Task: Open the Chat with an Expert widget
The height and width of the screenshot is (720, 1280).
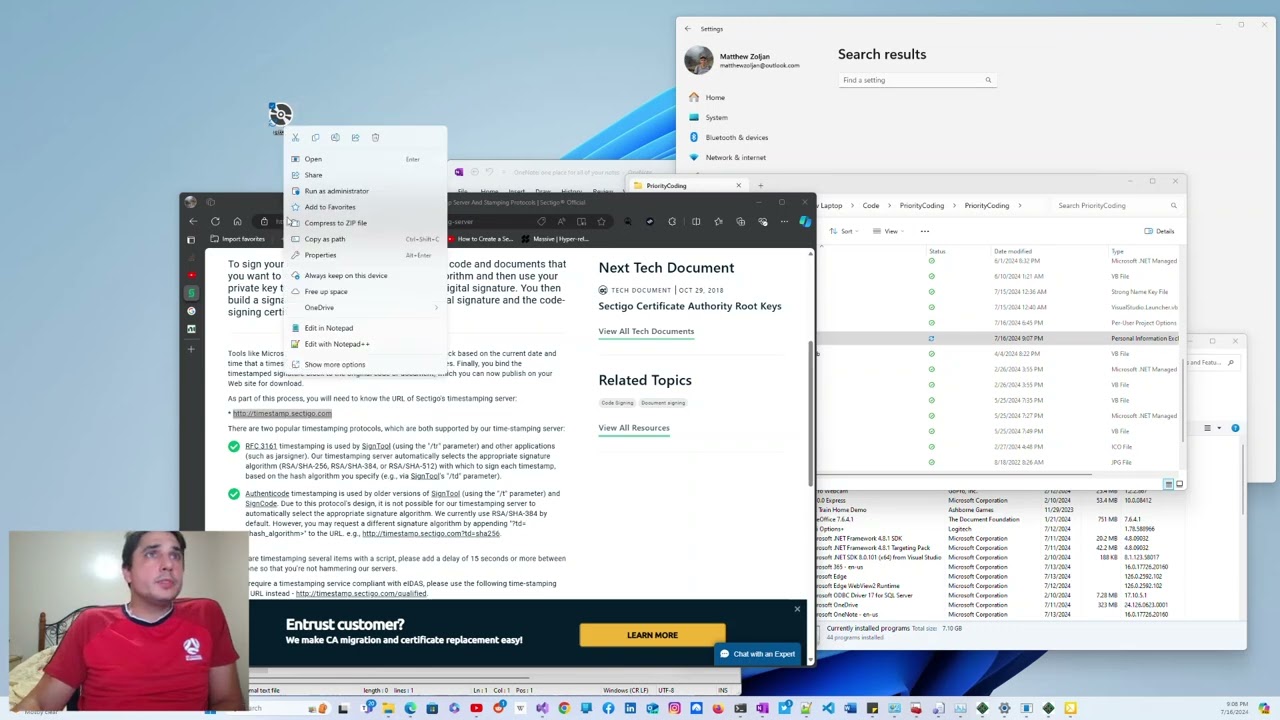Action: point(756,654)
